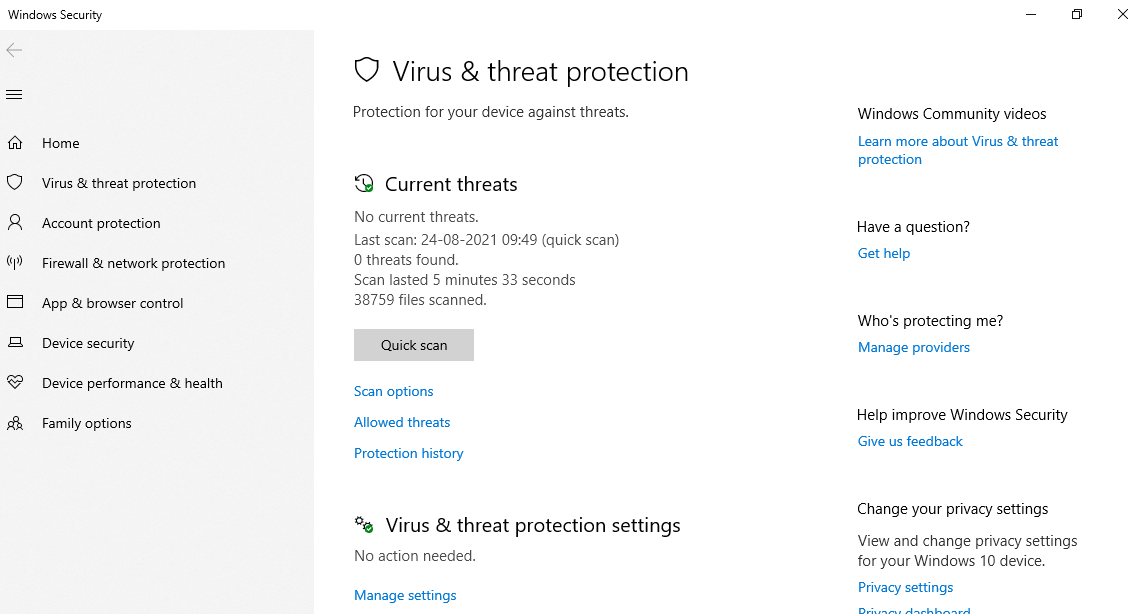This screenshot has height=614, width=1145.
Task: Click the Device security laptop icon
Action: (x=15, y=343)
